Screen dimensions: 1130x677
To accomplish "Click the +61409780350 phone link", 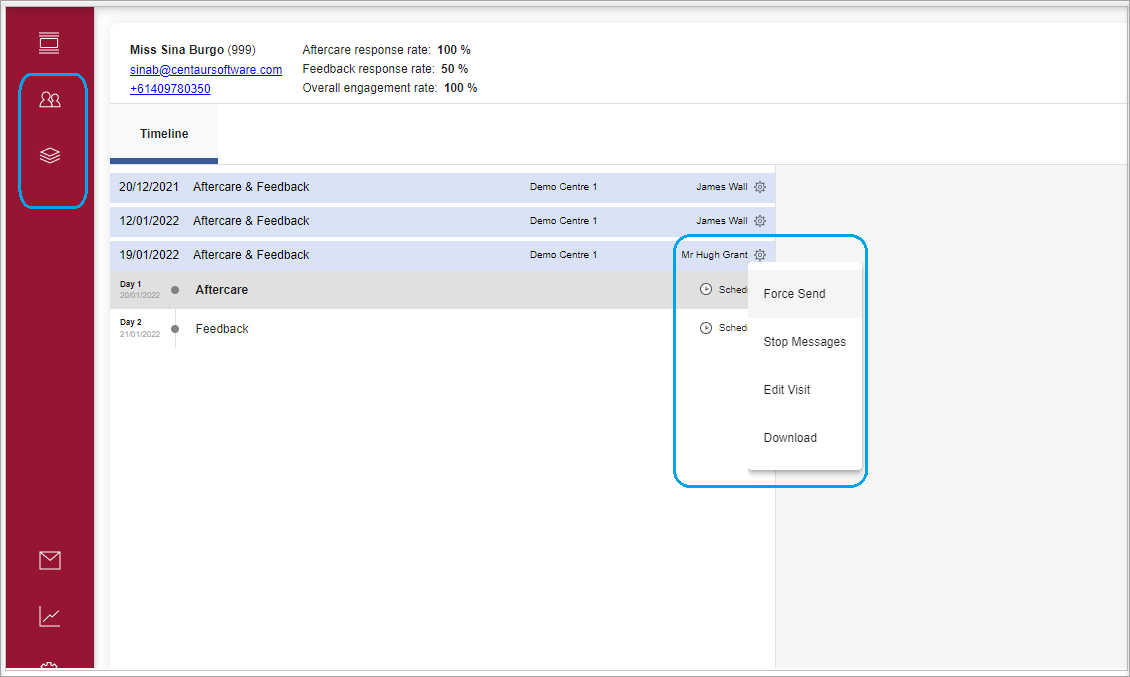I will coord(170,89).
